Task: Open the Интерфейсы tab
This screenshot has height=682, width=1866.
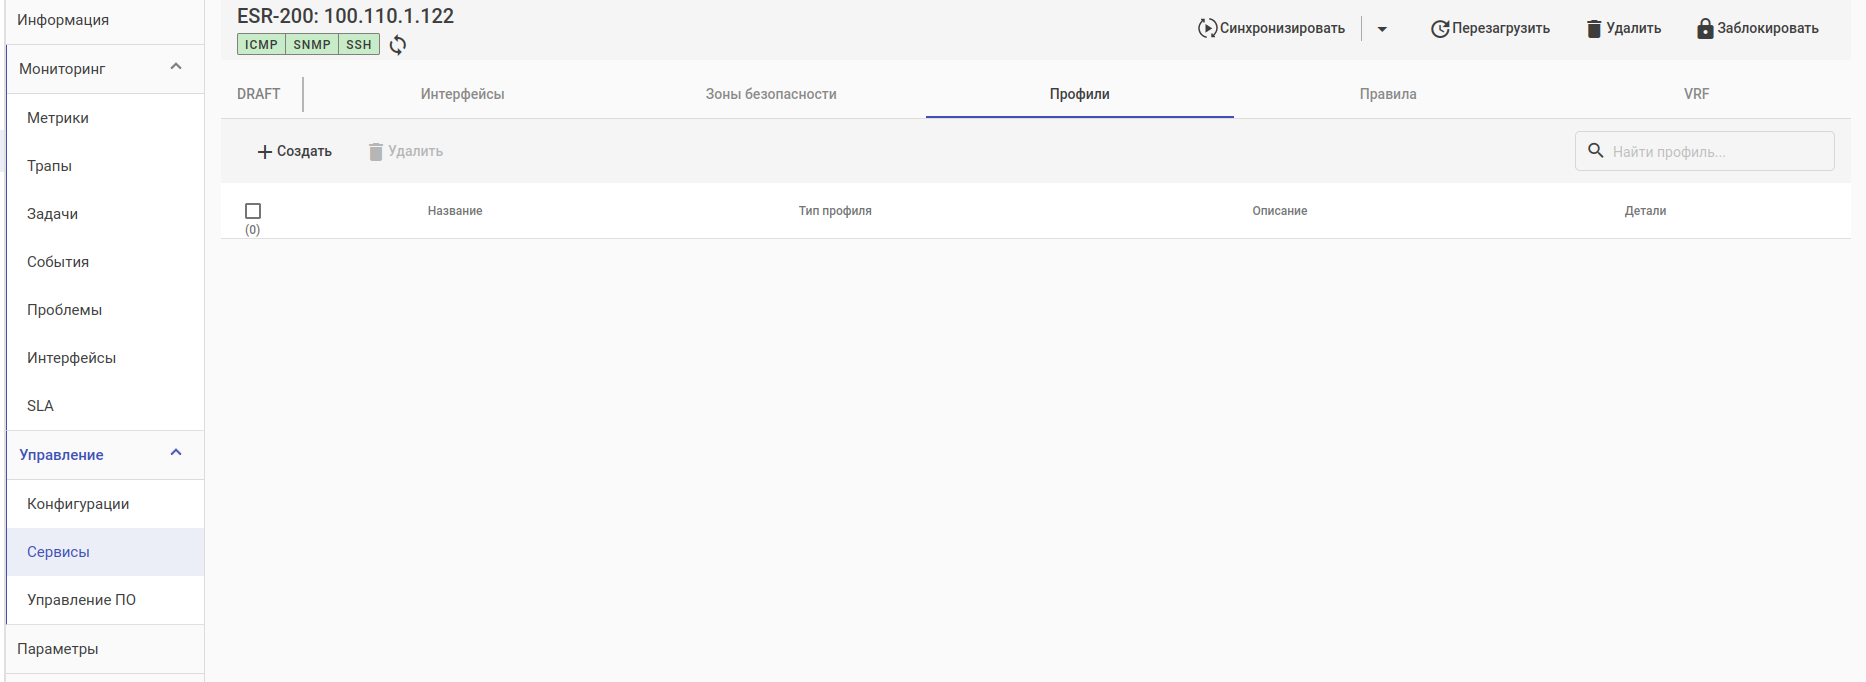Action: [x=462, y=94]
